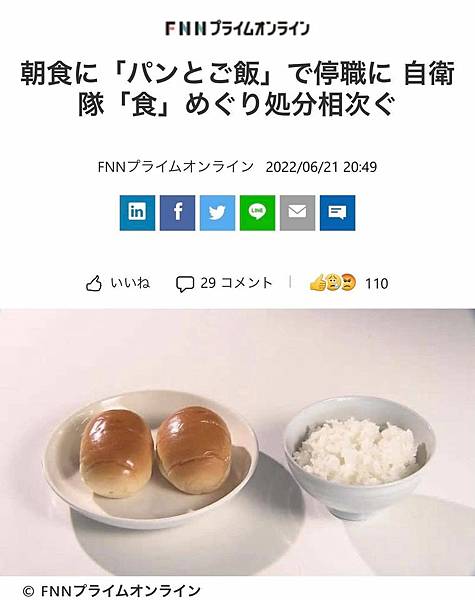Click the article headline about 自衛隊
Image resolution: width=475 pixels, height=600 pixels.
click(237, 88)
